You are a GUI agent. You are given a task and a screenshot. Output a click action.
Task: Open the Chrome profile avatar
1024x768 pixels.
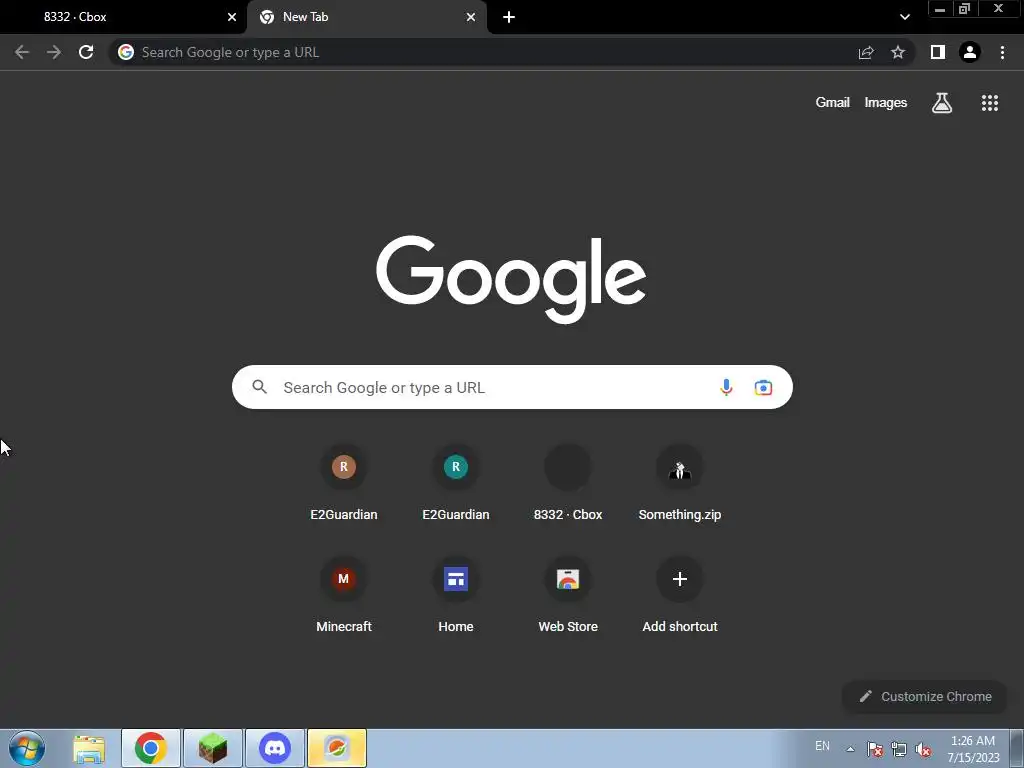click(970, 52)
